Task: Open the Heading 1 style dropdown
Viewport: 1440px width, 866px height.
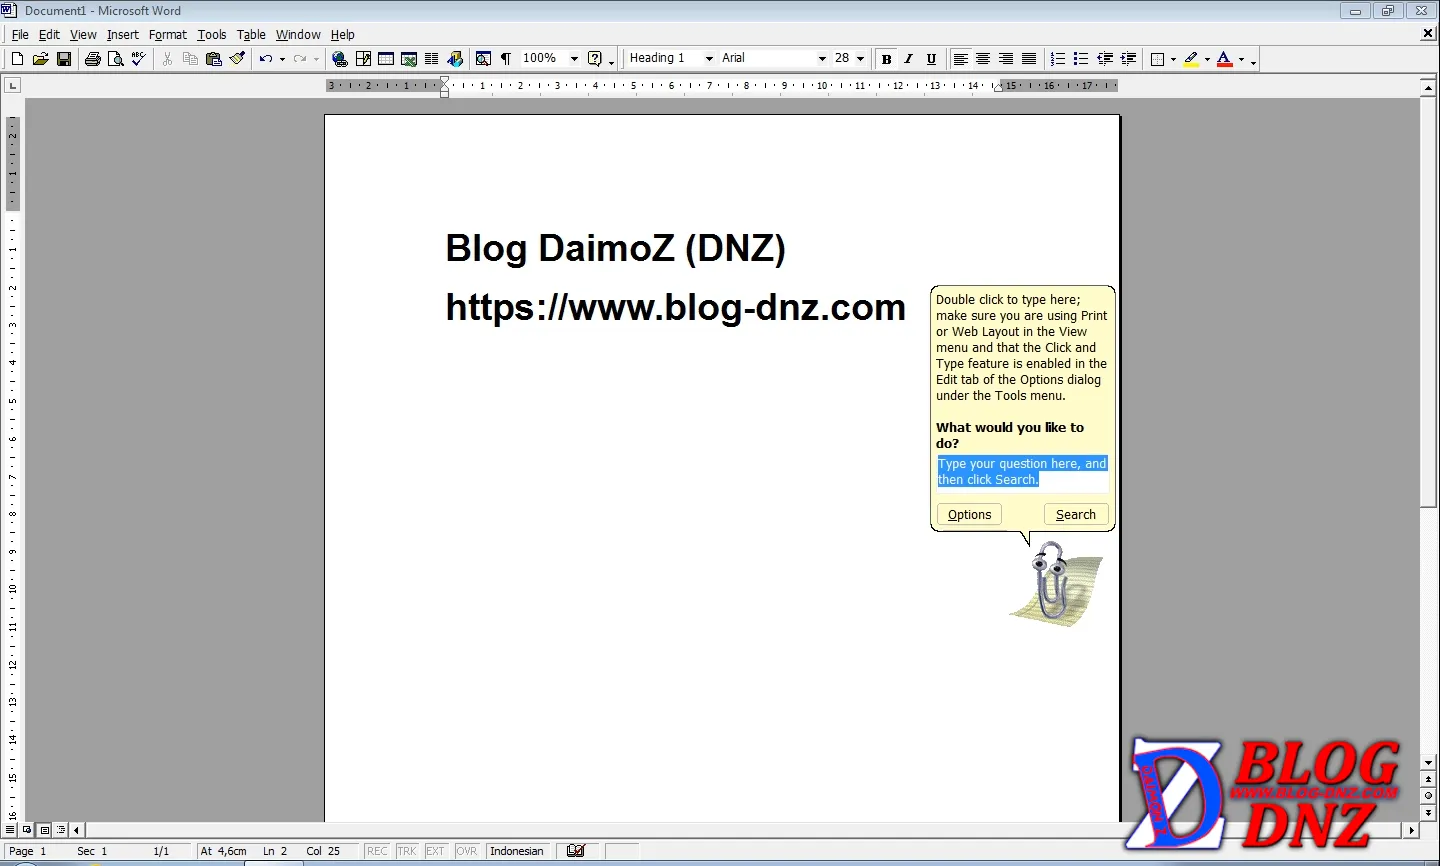Action: pos(709,59)
